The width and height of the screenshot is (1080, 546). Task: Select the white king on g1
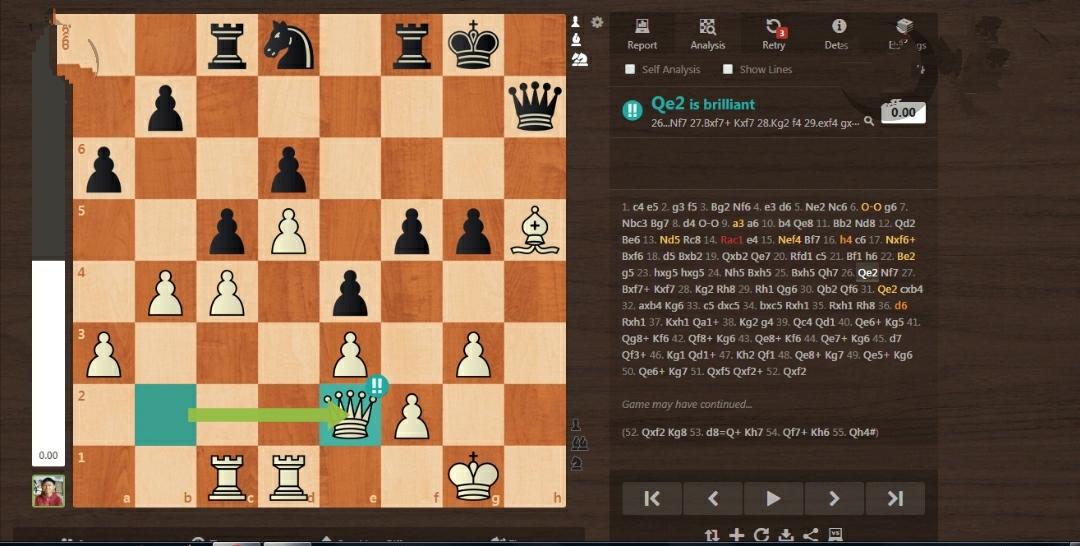point(473,476)
